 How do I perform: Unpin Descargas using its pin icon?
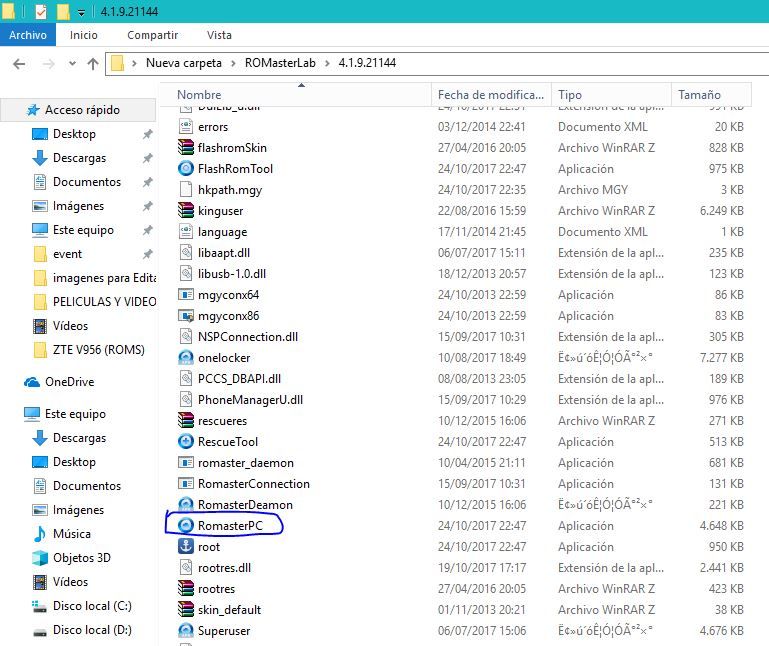tap(147, 158)
